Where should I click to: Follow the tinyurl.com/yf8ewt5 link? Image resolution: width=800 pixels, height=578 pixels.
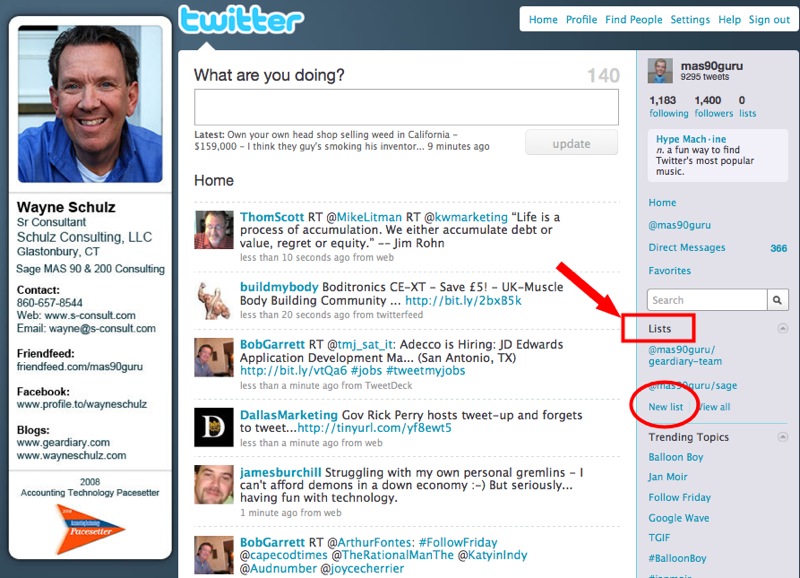coord(374,428)
